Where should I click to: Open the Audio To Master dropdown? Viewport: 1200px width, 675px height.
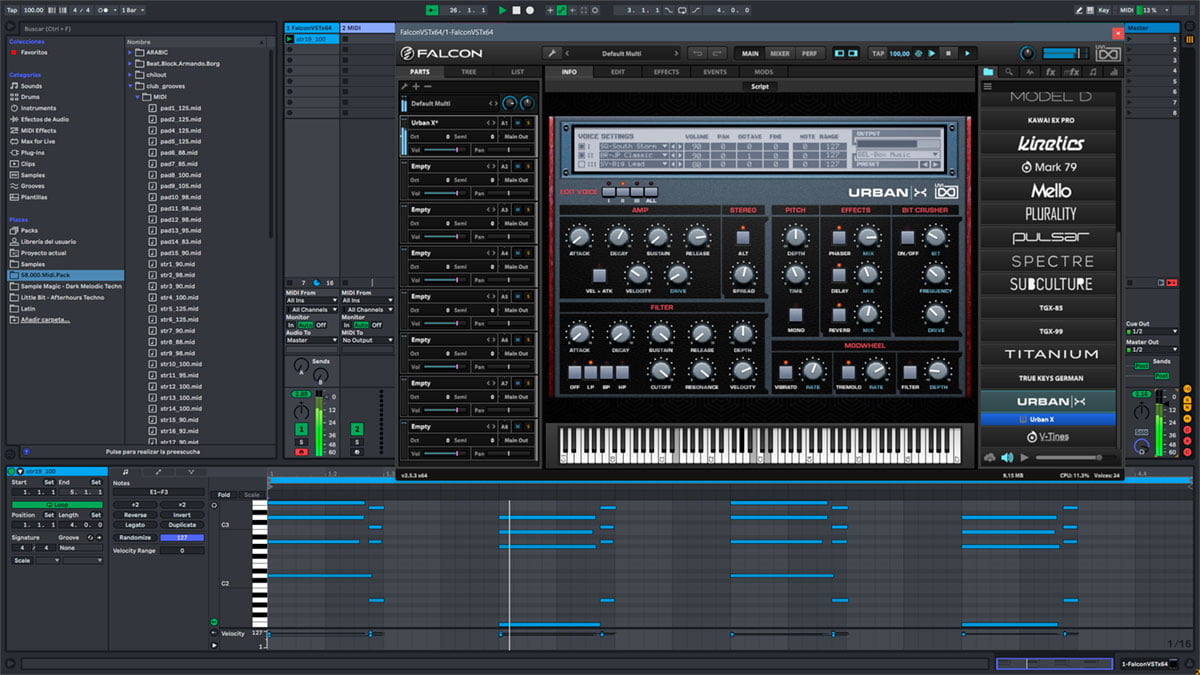tap(310, 340)
